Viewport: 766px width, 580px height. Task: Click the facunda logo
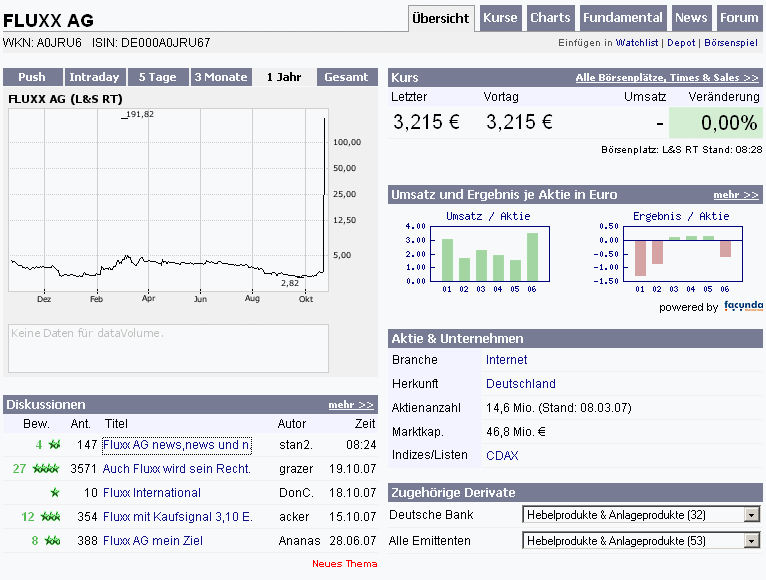743,306
